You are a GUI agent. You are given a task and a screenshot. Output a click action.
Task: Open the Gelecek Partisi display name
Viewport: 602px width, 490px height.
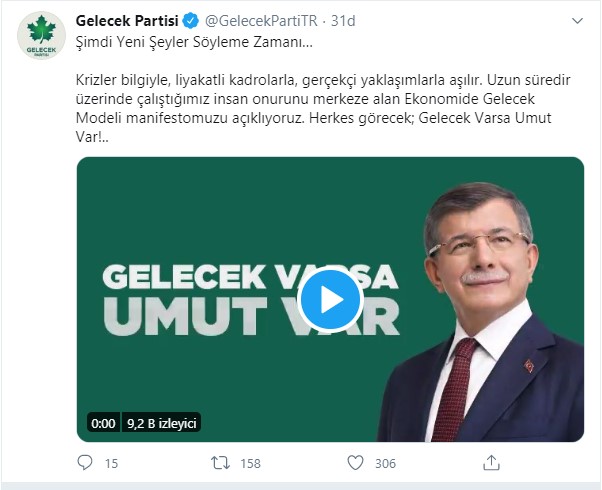126,21
